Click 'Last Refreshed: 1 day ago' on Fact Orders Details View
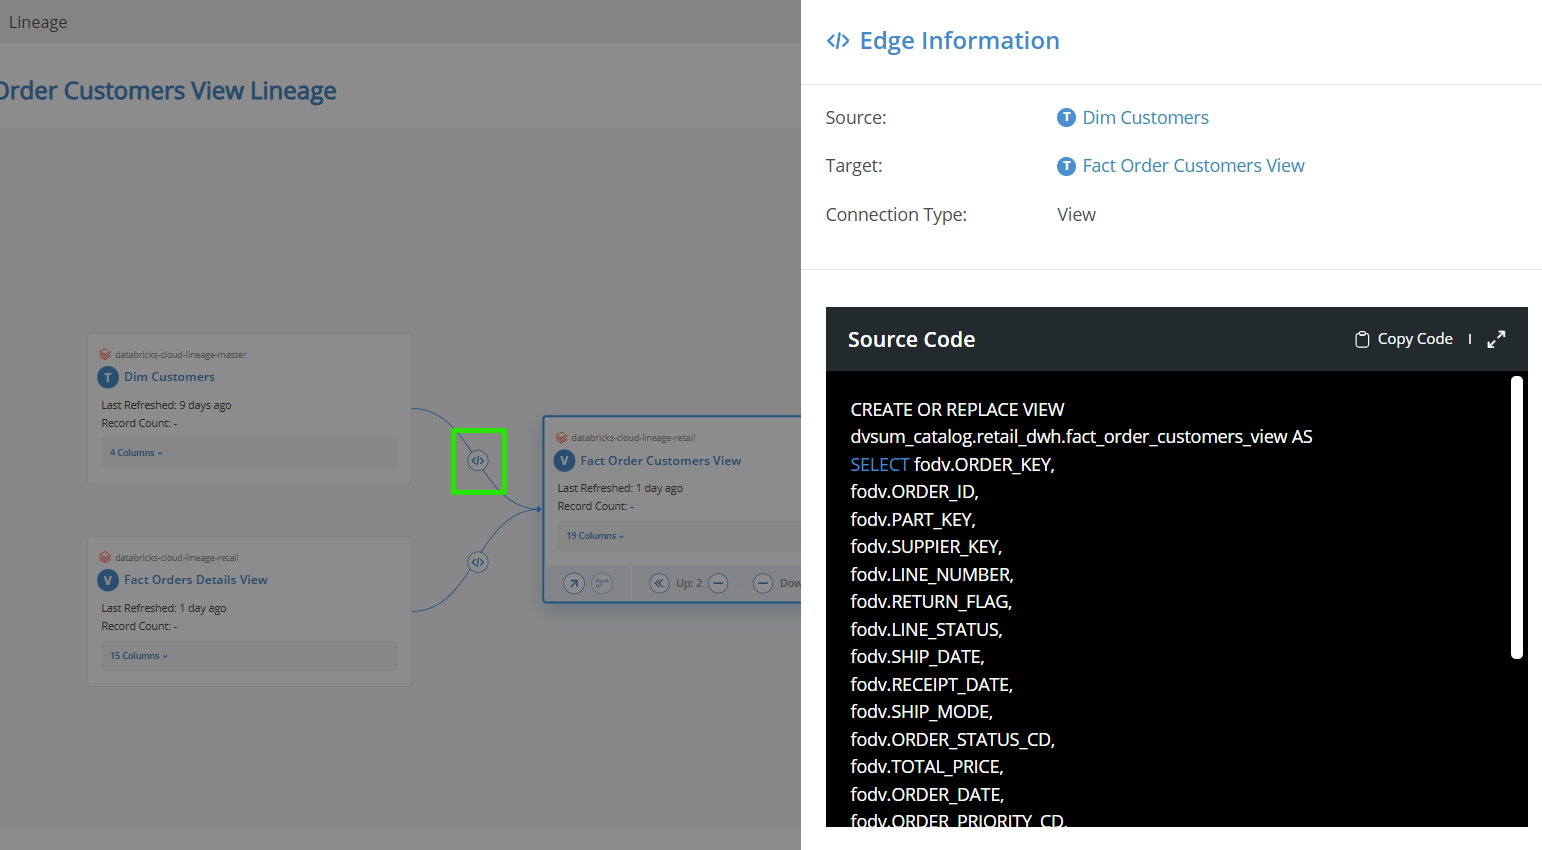 [164, 608]
